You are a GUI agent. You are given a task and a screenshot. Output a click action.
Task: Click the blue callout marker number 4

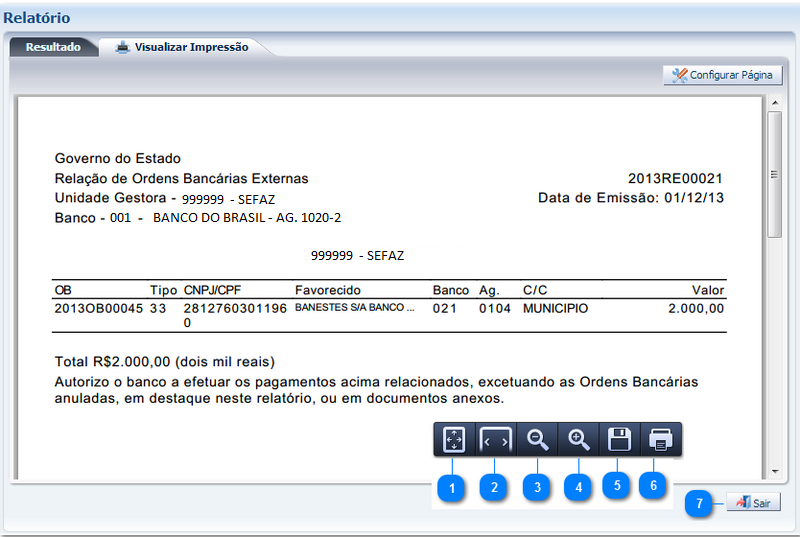tap(577, 487)
